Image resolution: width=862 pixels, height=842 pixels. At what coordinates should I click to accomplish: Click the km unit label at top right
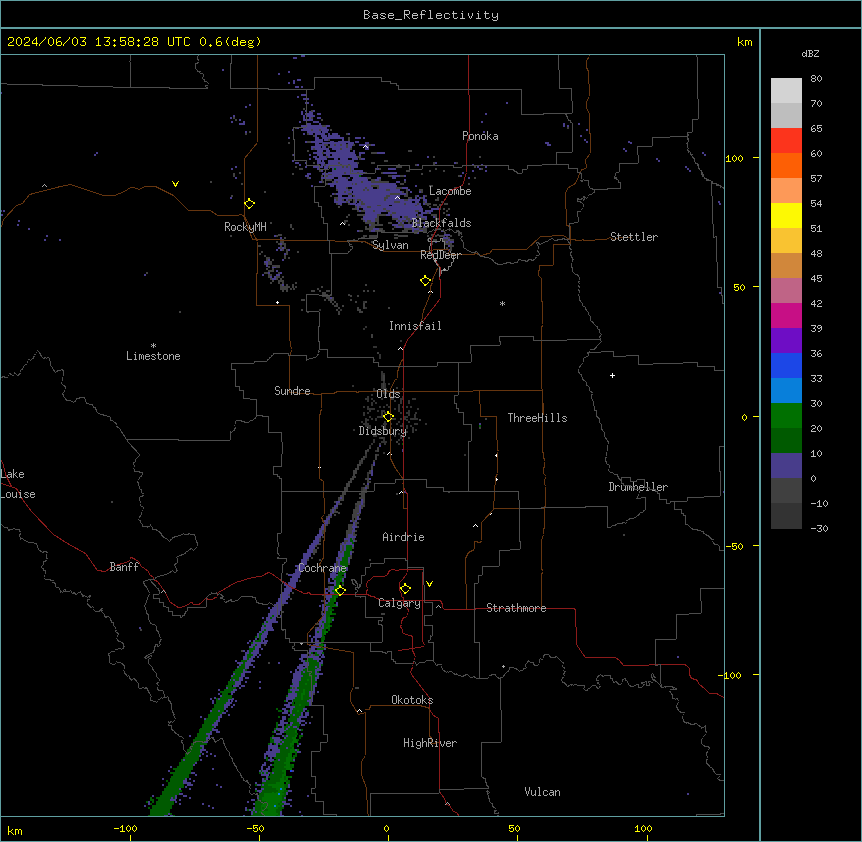click(x=744, y=42)
